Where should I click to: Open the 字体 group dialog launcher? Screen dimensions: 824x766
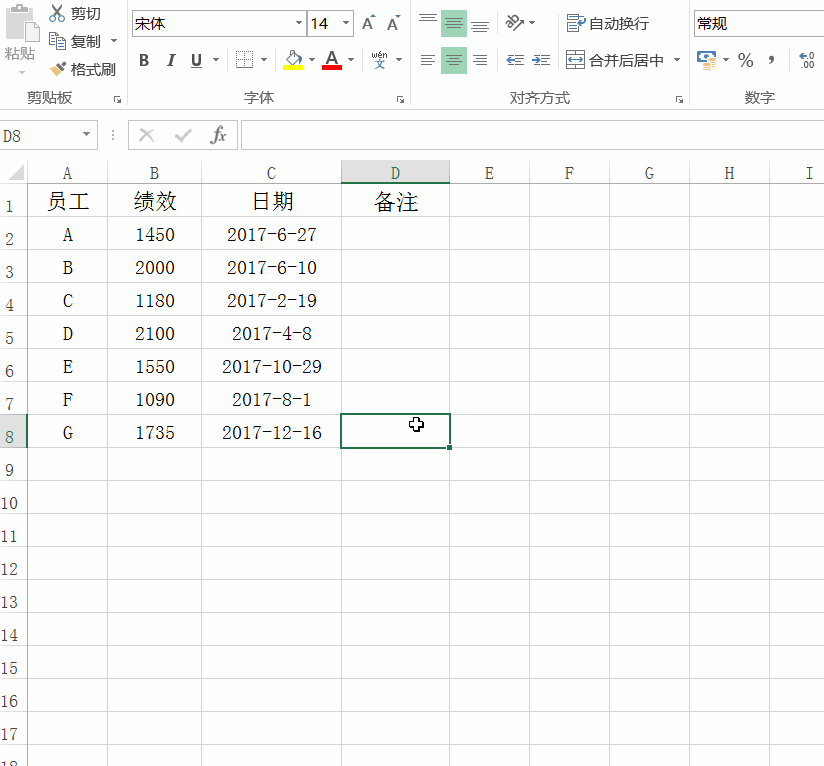coord(399,97)
